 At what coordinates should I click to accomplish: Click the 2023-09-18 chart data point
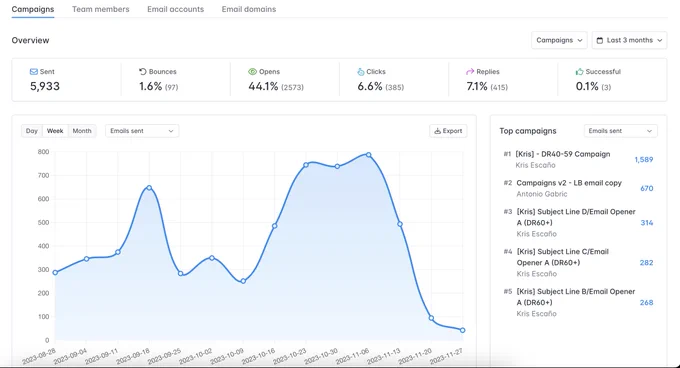coord(149,188)
